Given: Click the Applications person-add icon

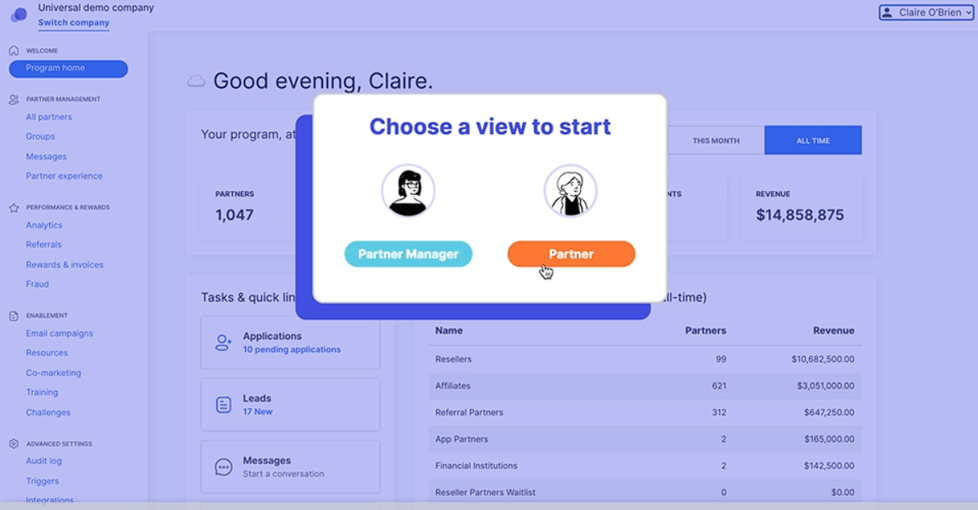Looking at the screenshot, I should tap(223, 342).
